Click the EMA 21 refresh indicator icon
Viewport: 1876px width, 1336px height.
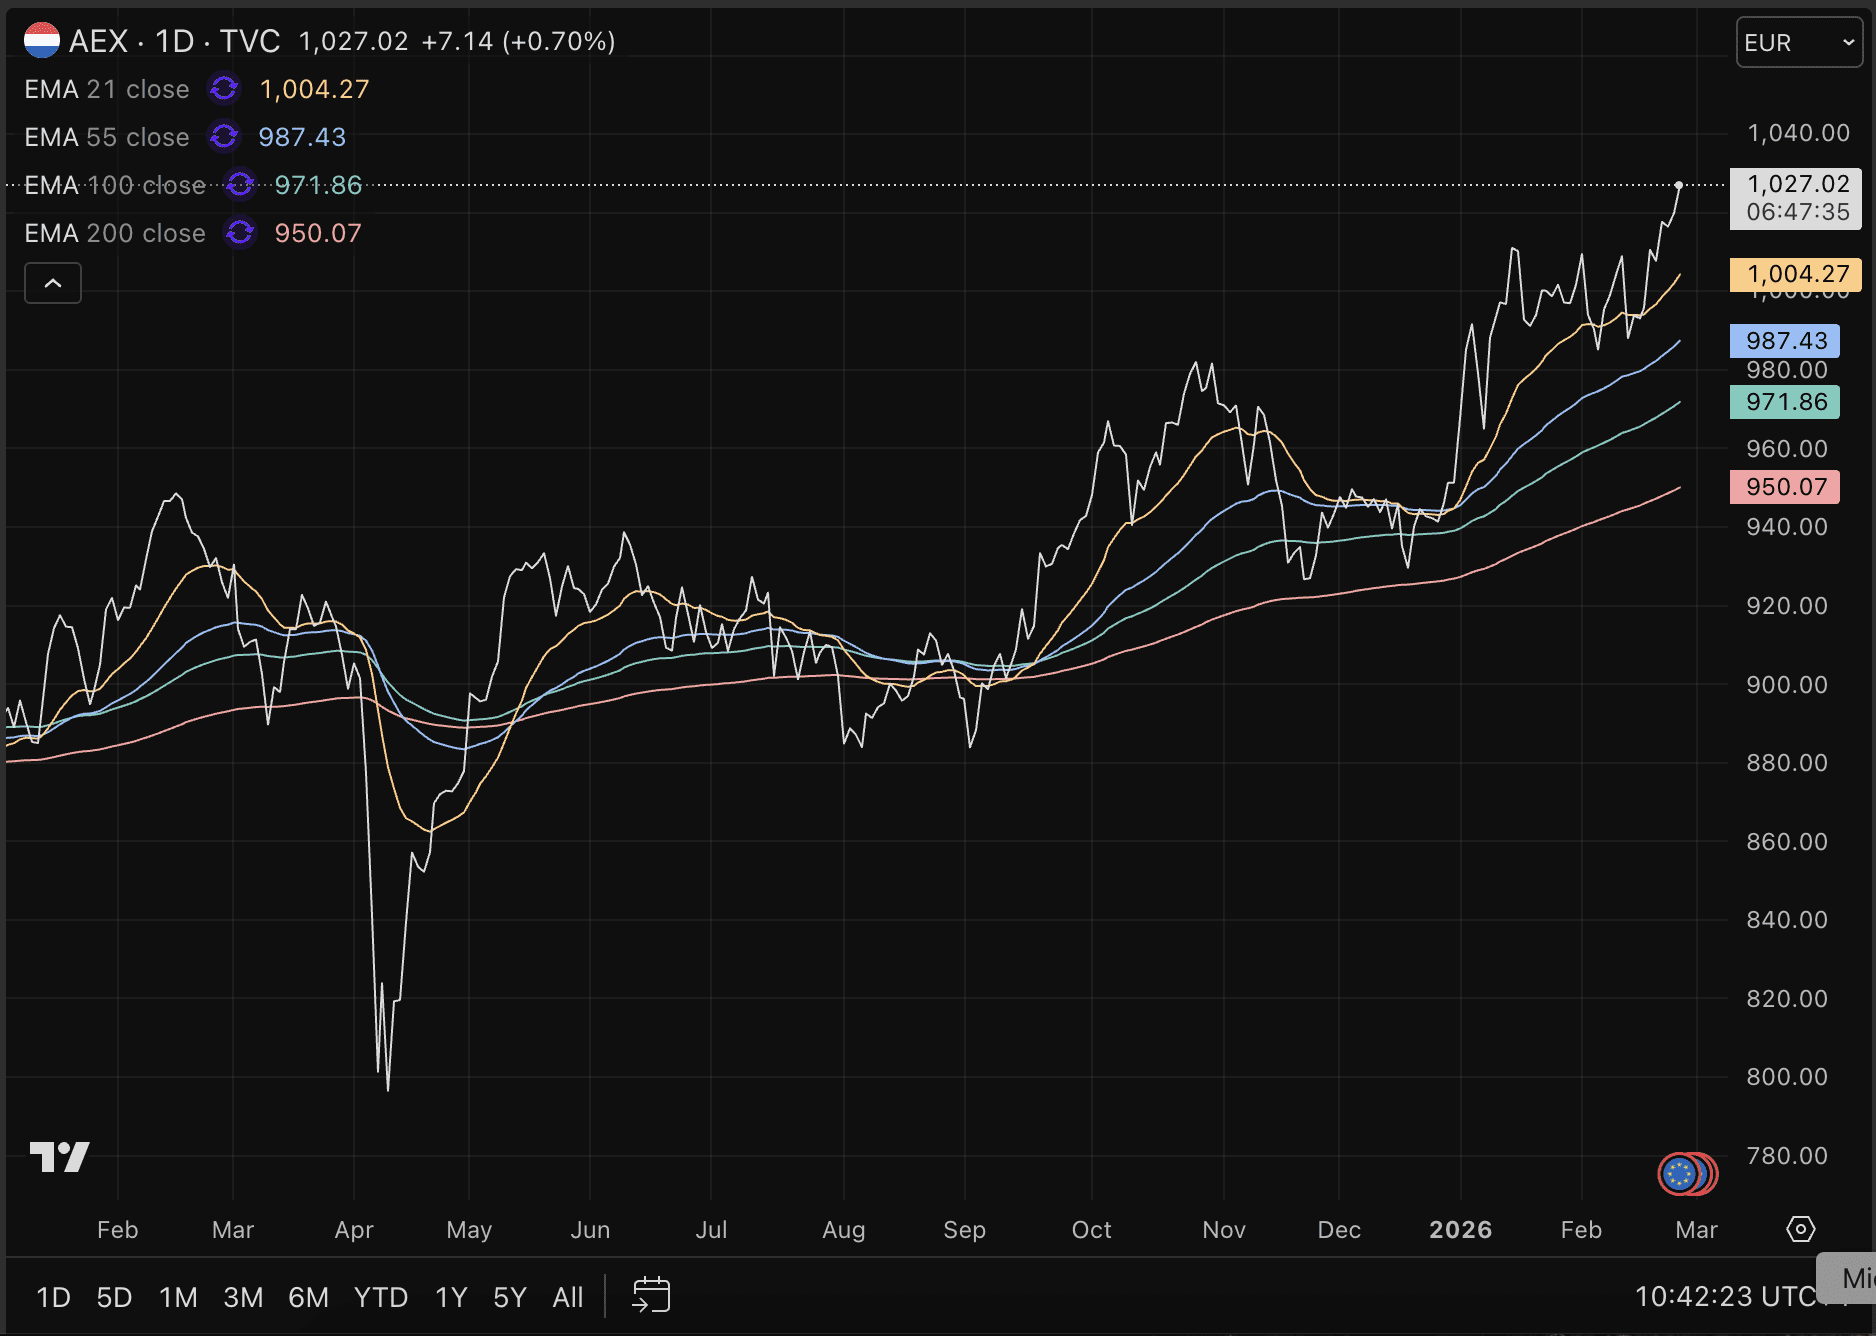[224, 89]
